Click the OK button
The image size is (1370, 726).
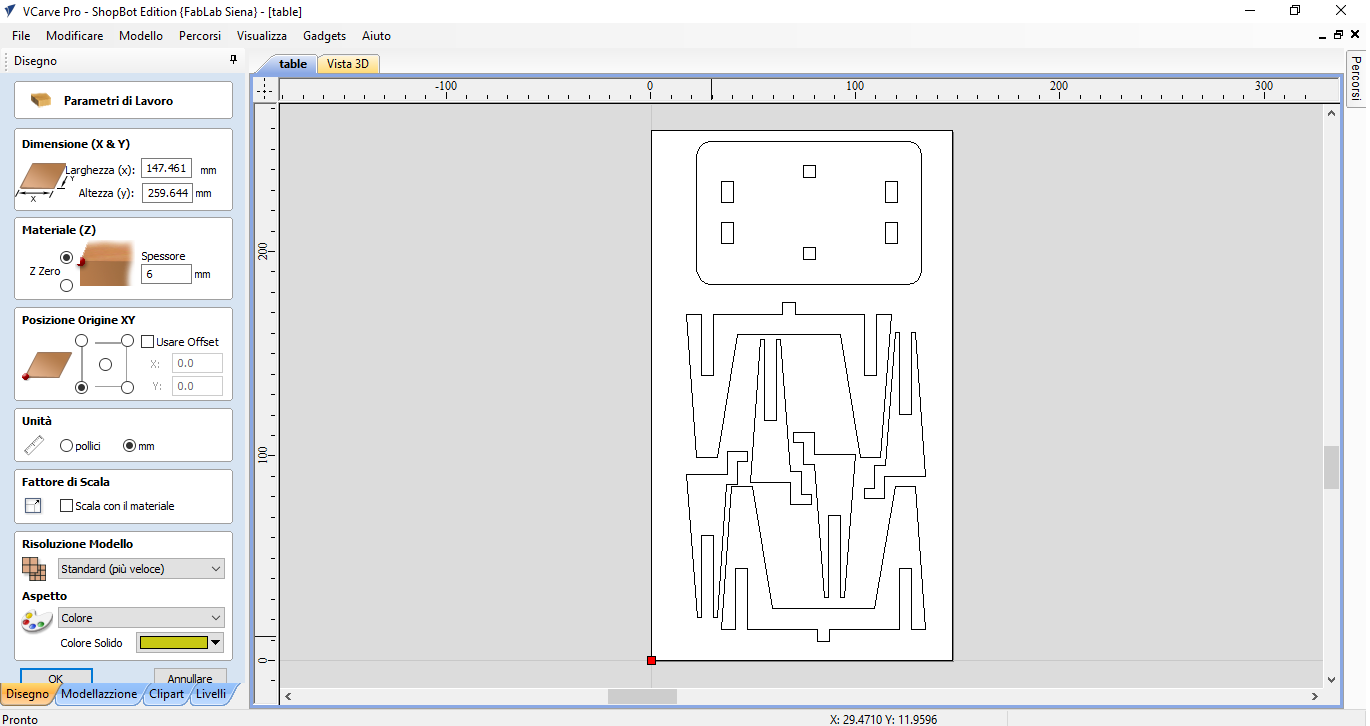55,679
